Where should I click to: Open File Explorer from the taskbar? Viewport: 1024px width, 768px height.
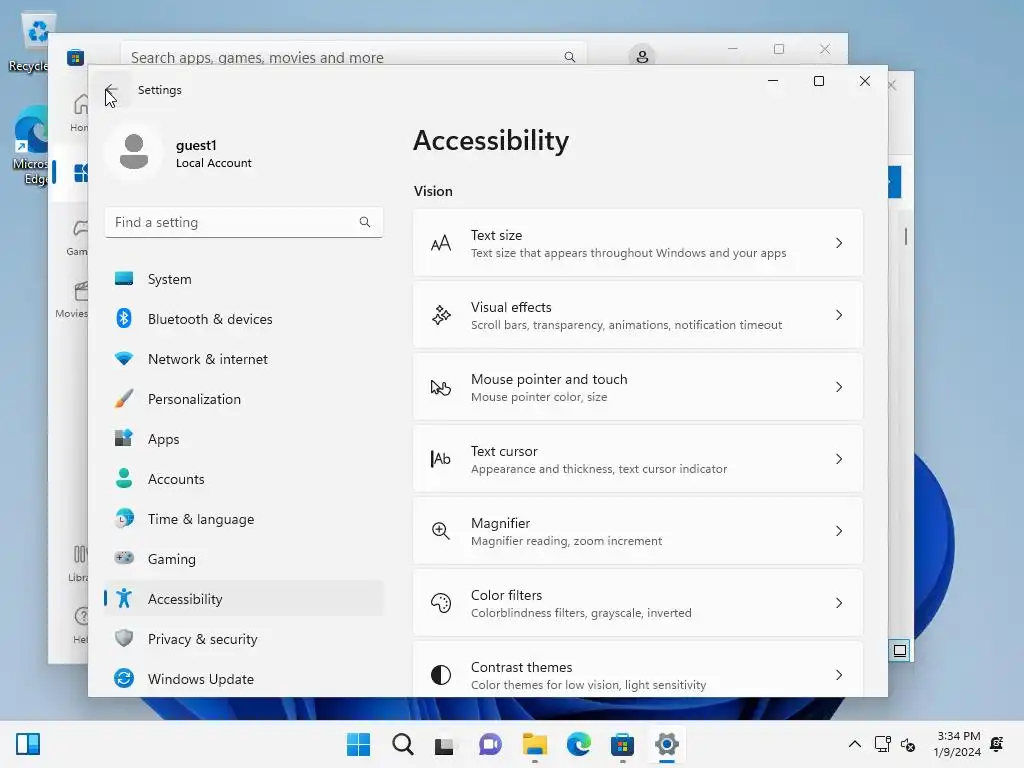click(535, 744)
